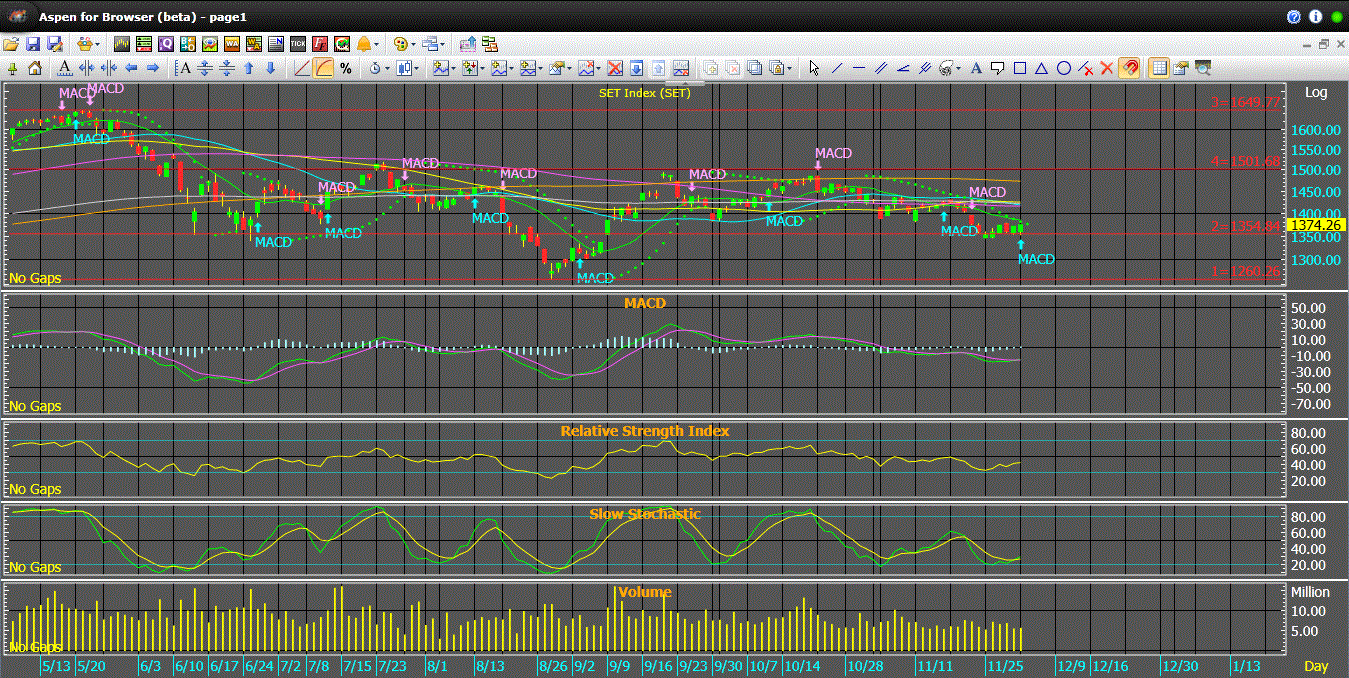This screenshot has height=678, width=1349.
Task: Click the help question mark icon
Action: pos(1293,17)
